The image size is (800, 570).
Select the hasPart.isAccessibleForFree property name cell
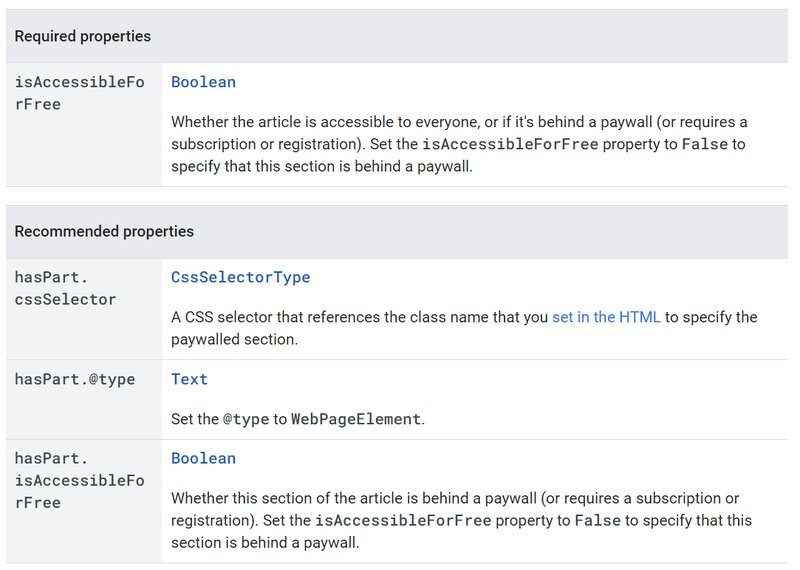coord(80,481)
